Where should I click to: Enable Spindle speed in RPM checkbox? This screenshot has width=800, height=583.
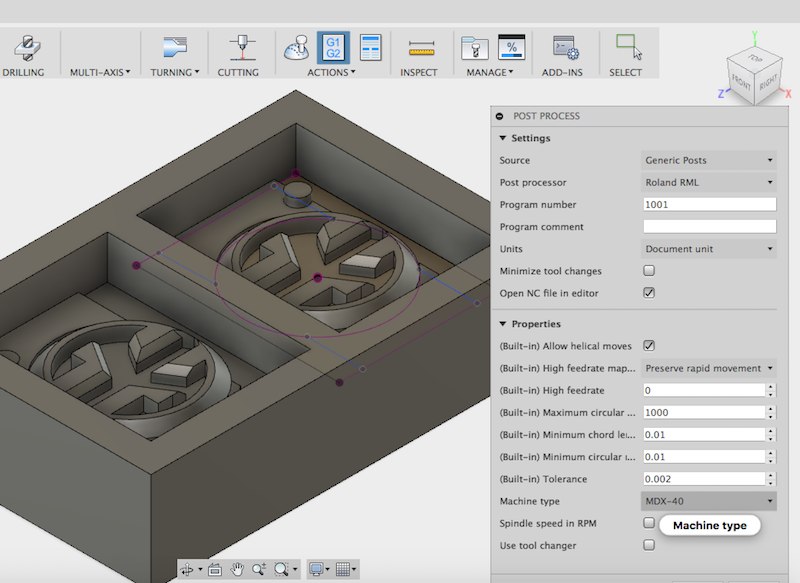pyautogui.click(x=649, y=523)
